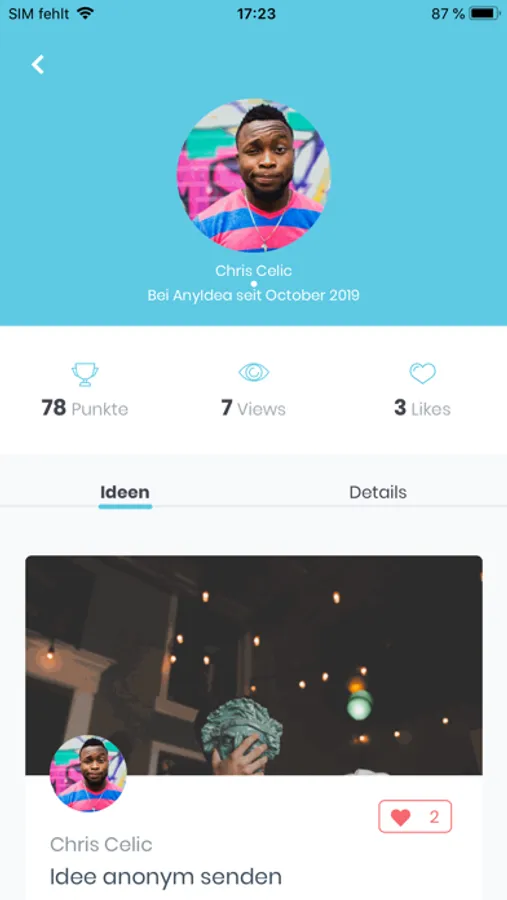
Task: Click the profile name Chris Celic header
Action: click(x=254, y=270)
